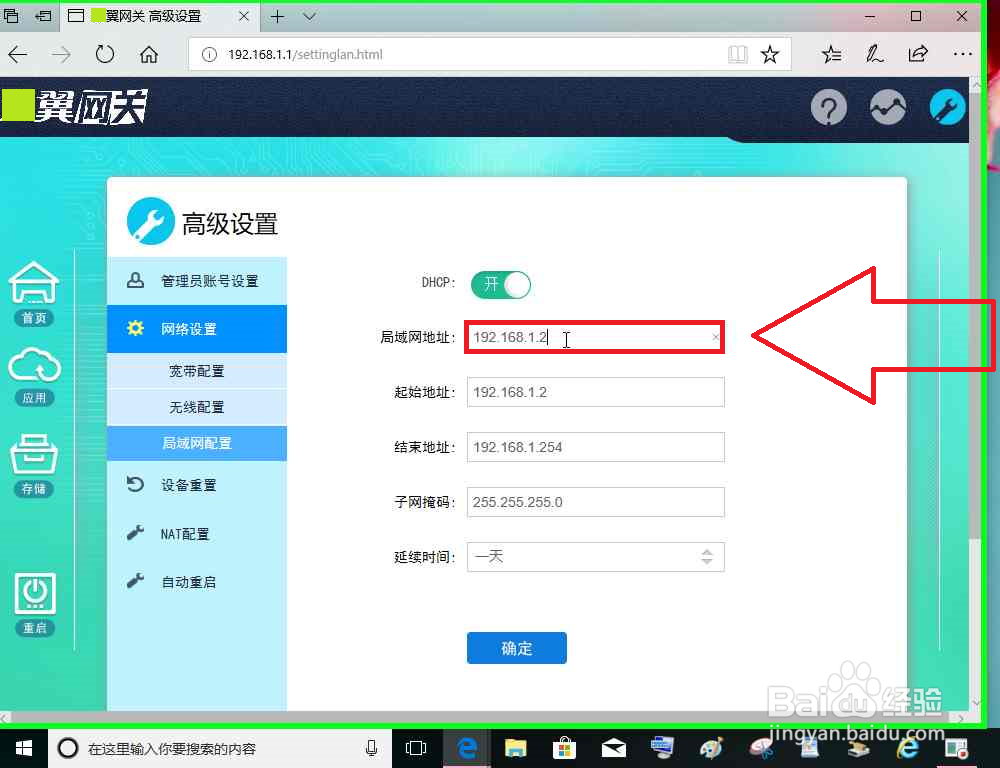Clear the 局域网地址 field with x
Viewport: 1000px width, 768px height.
pyautogui.click(x=715, y=337)
